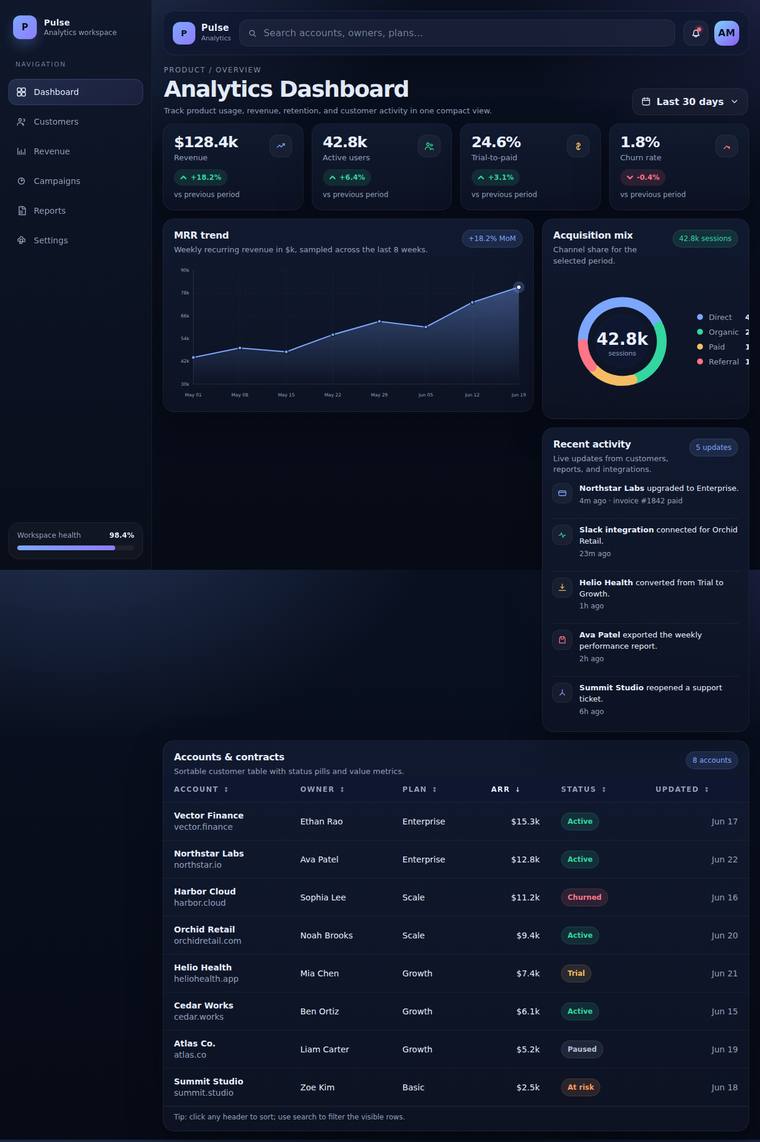The height and width of the screenshot is (1142, 760).
Task: Click the search accounts input field
Action: [x=457, y=33]
